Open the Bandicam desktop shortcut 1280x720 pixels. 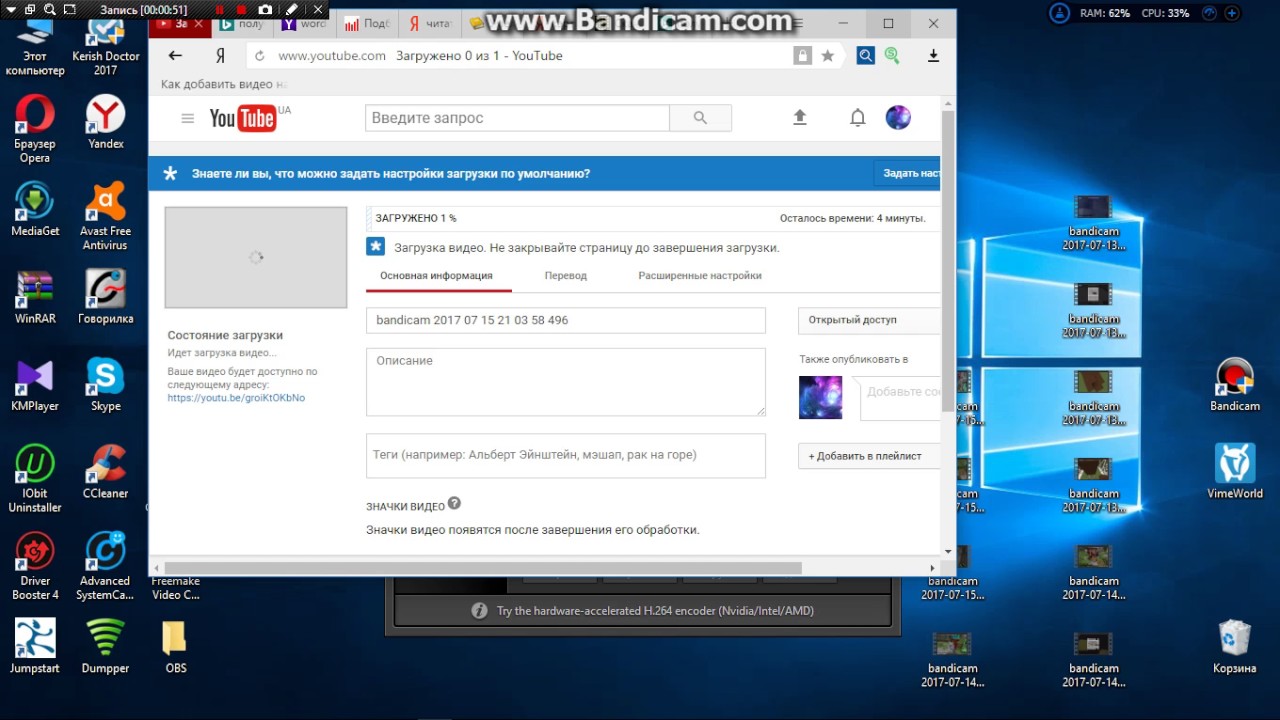pyautogui.click(x=1235, y=385)
